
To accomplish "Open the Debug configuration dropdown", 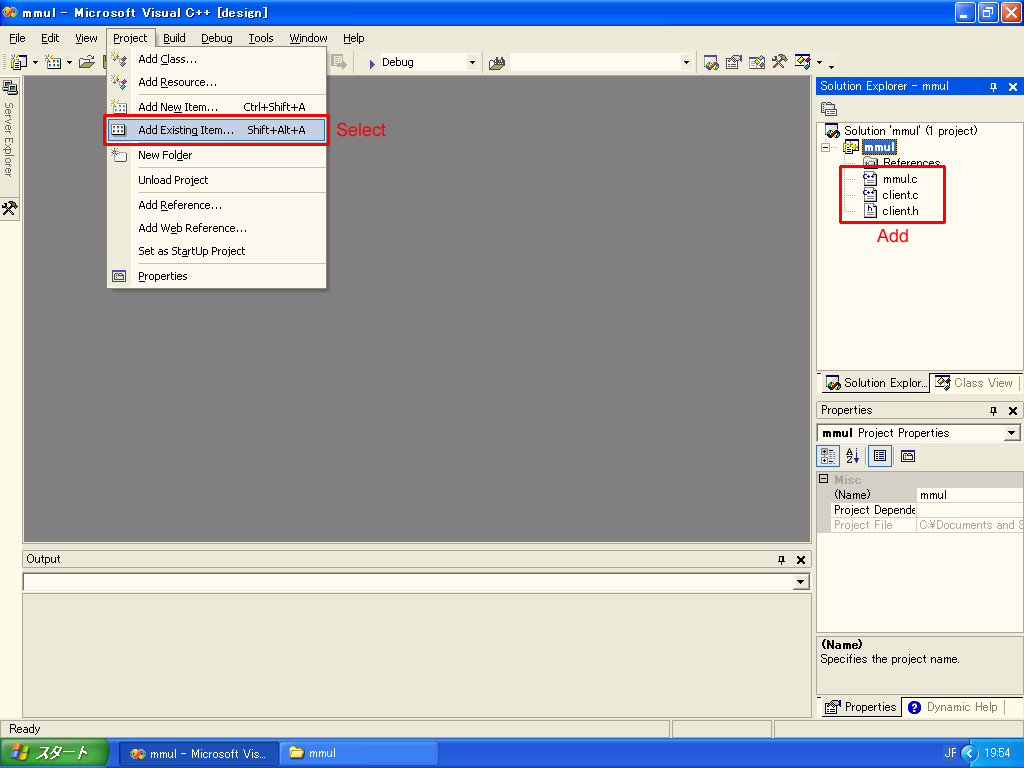I will (x=472, y=63).
